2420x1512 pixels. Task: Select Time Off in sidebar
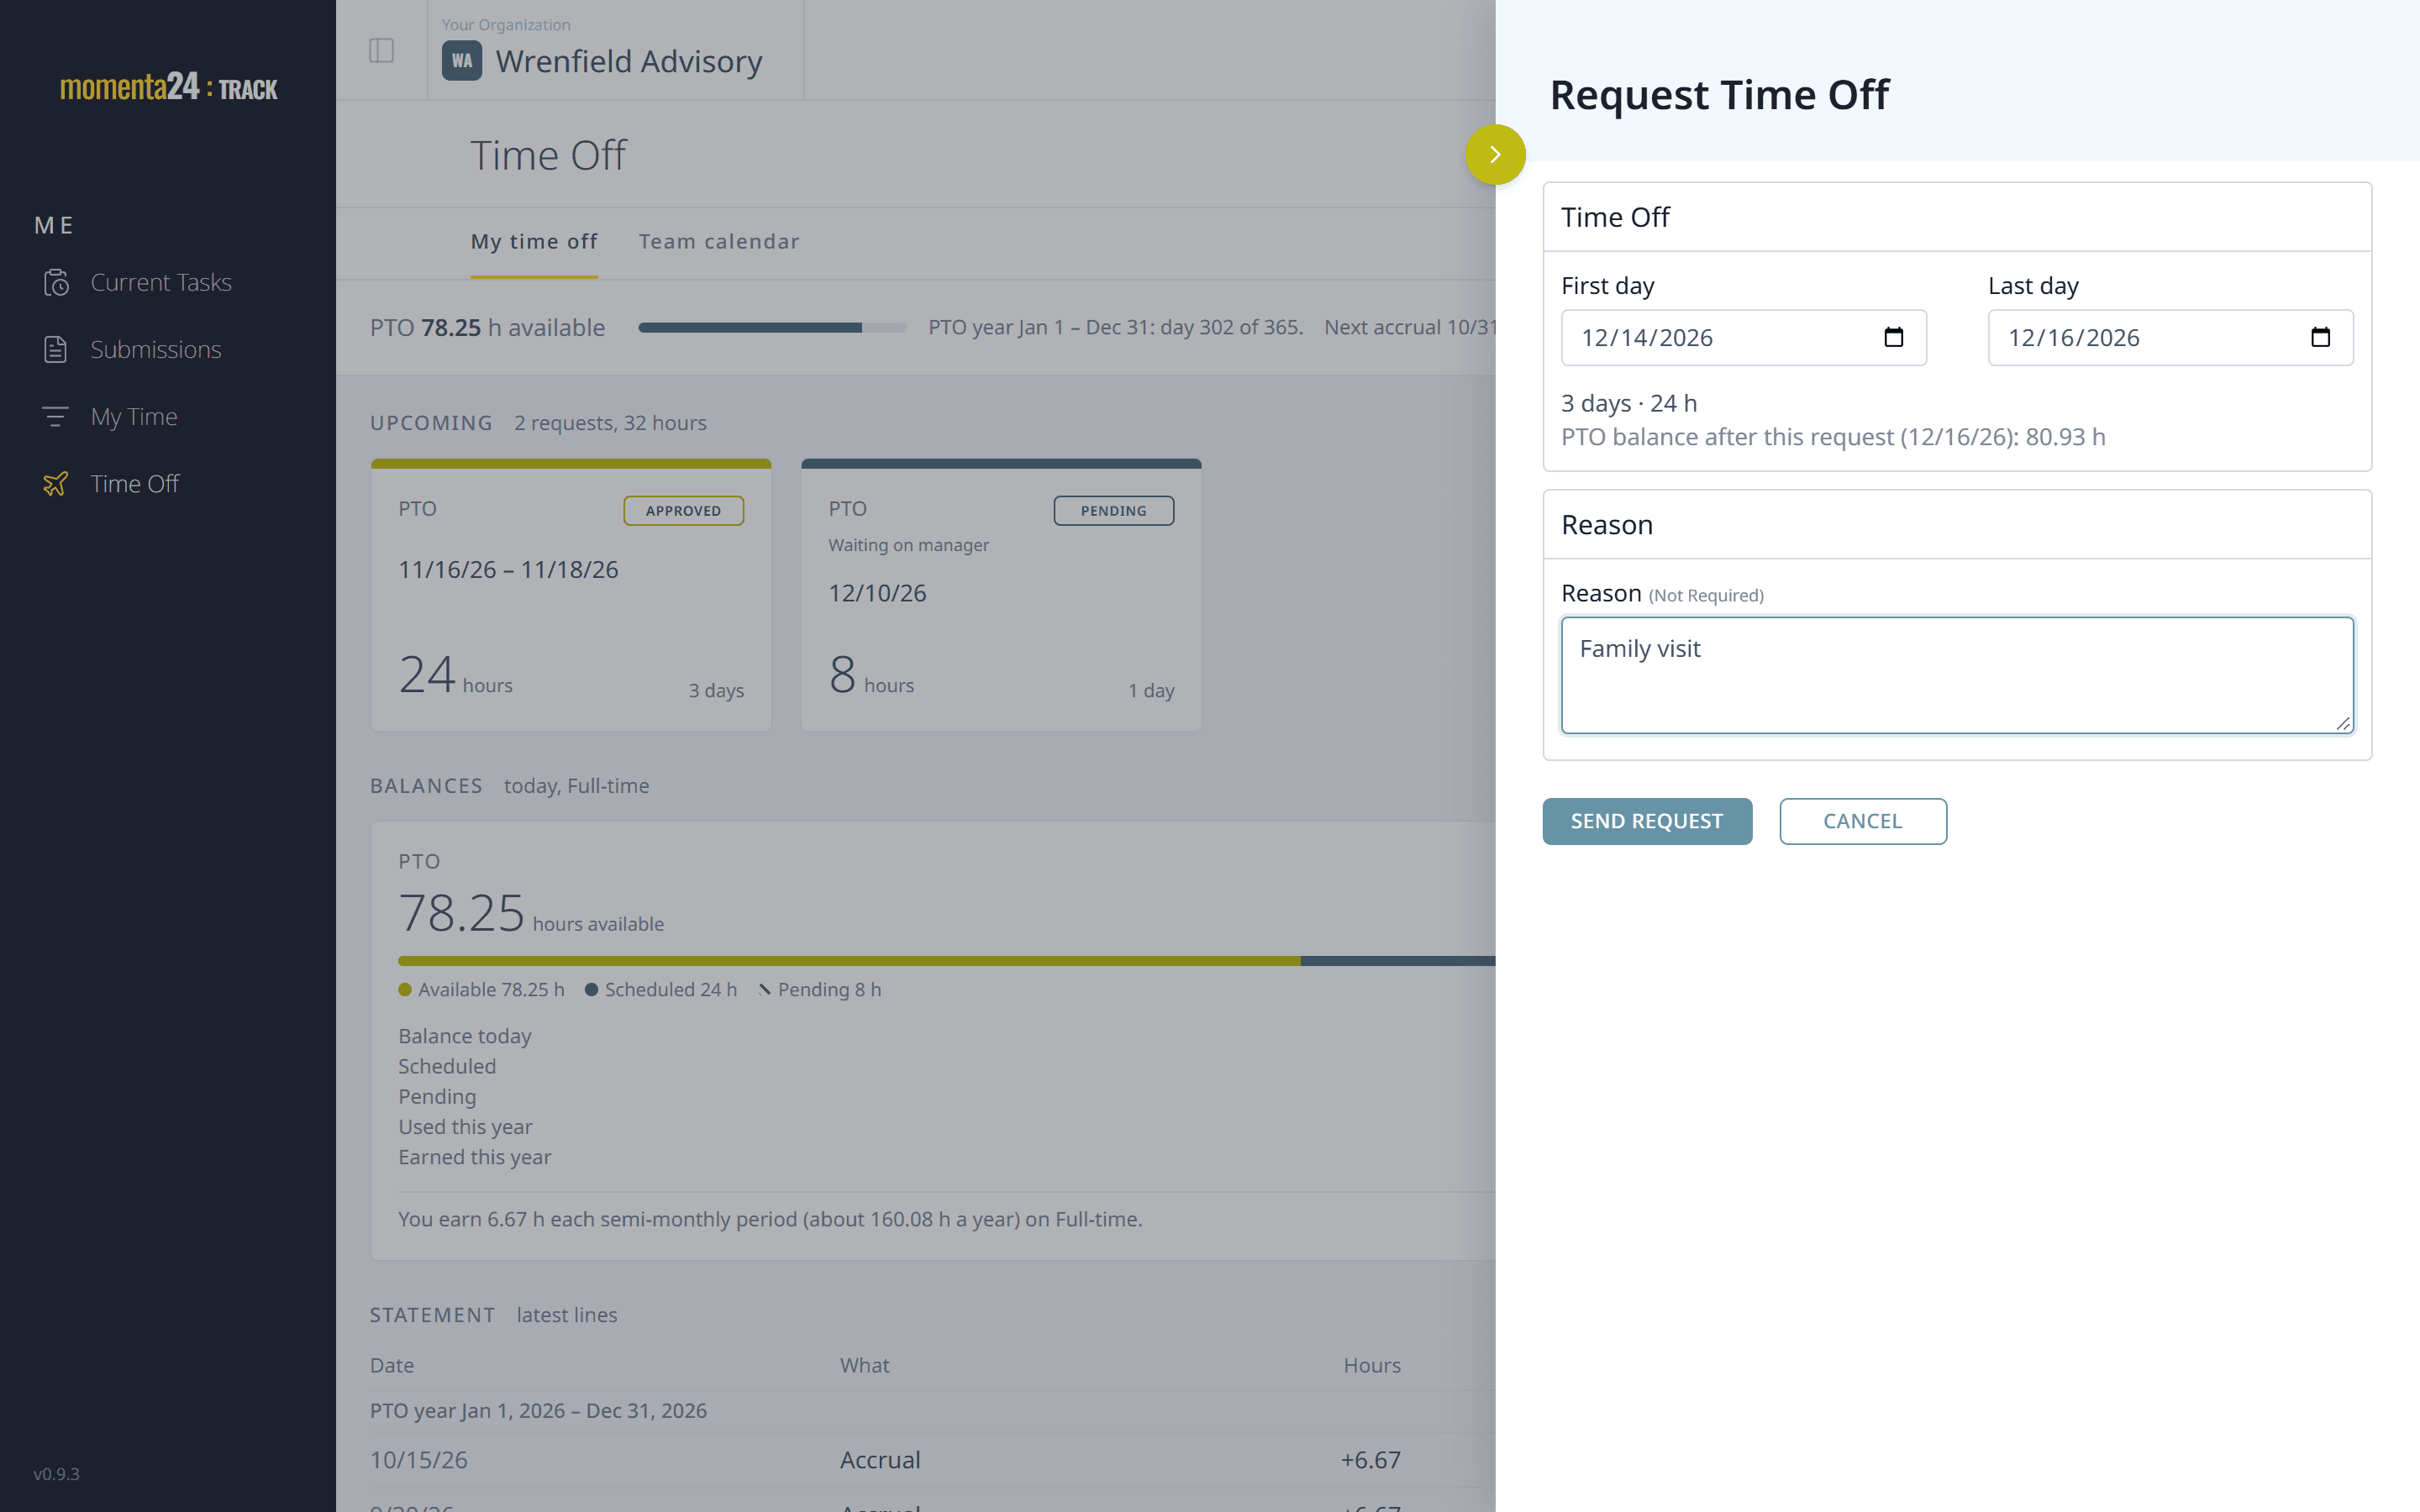(x=135, y=484)
